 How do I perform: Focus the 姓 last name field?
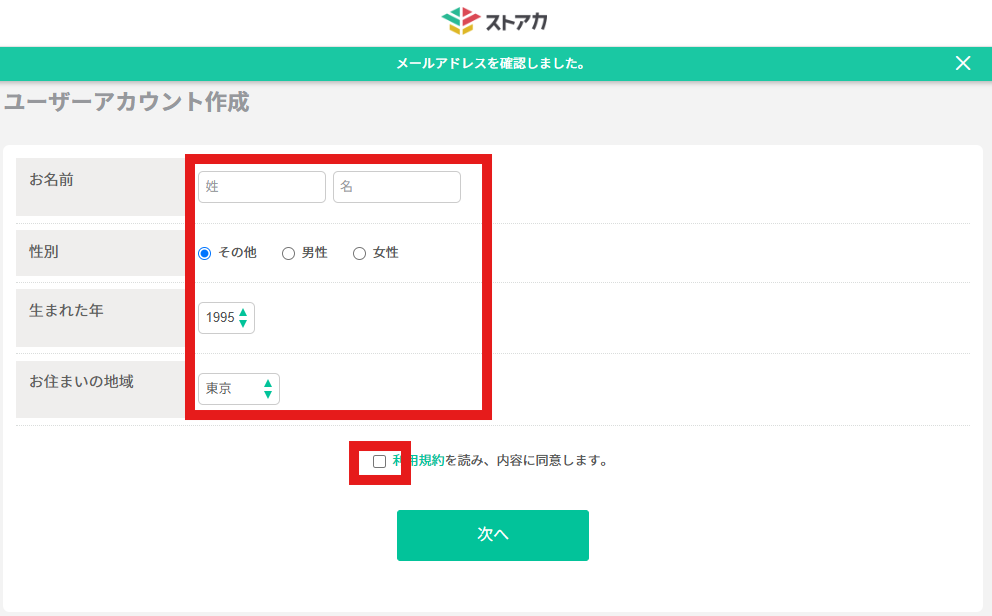point(262,187)
